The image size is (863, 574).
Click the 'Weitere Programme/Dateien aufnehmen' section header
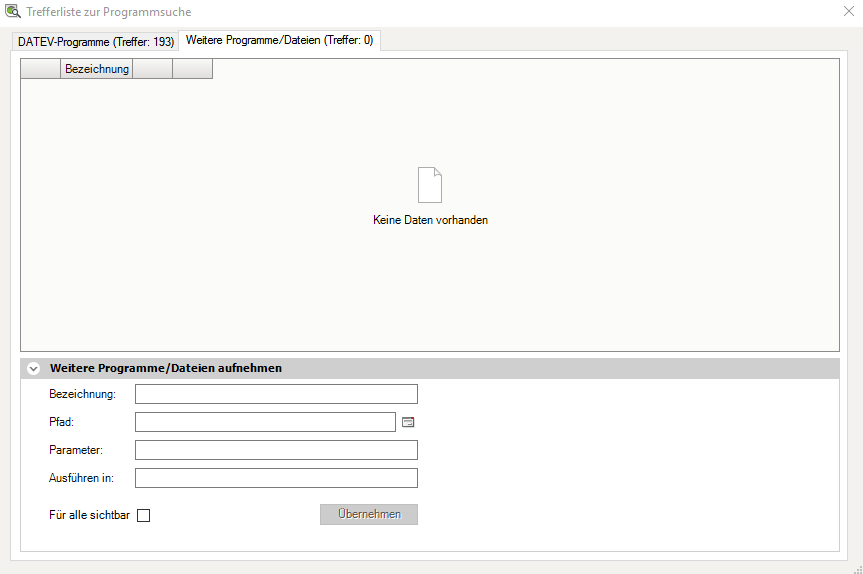click(166, 368)
